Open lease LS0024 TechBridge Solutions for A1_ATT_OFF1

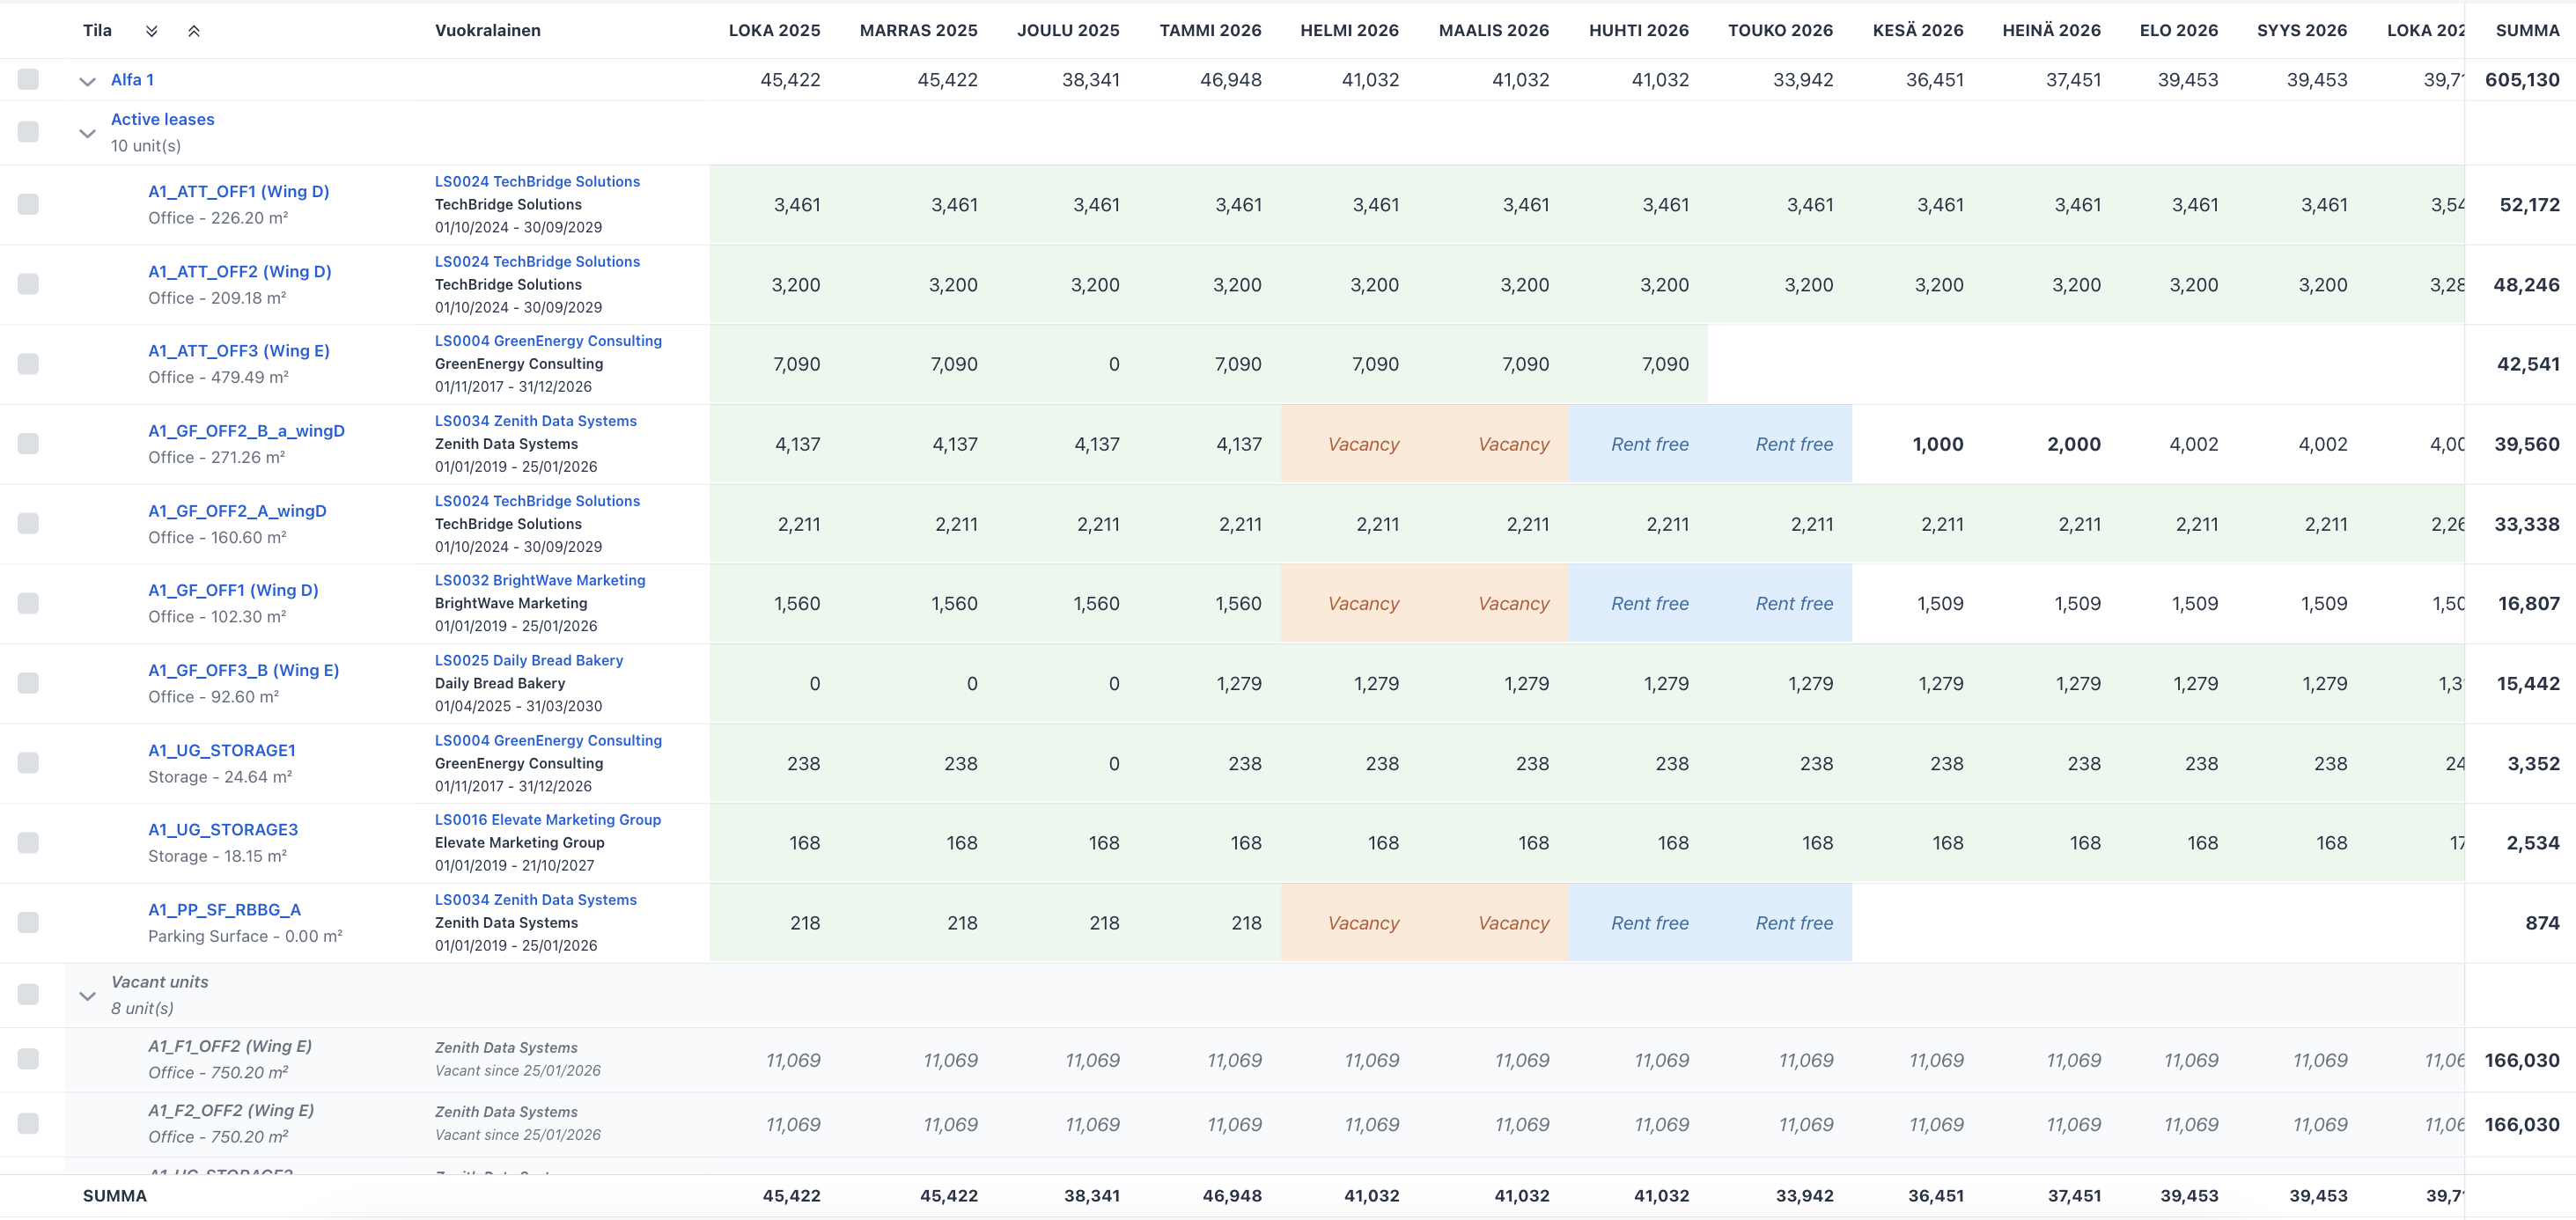pos(537,181)
